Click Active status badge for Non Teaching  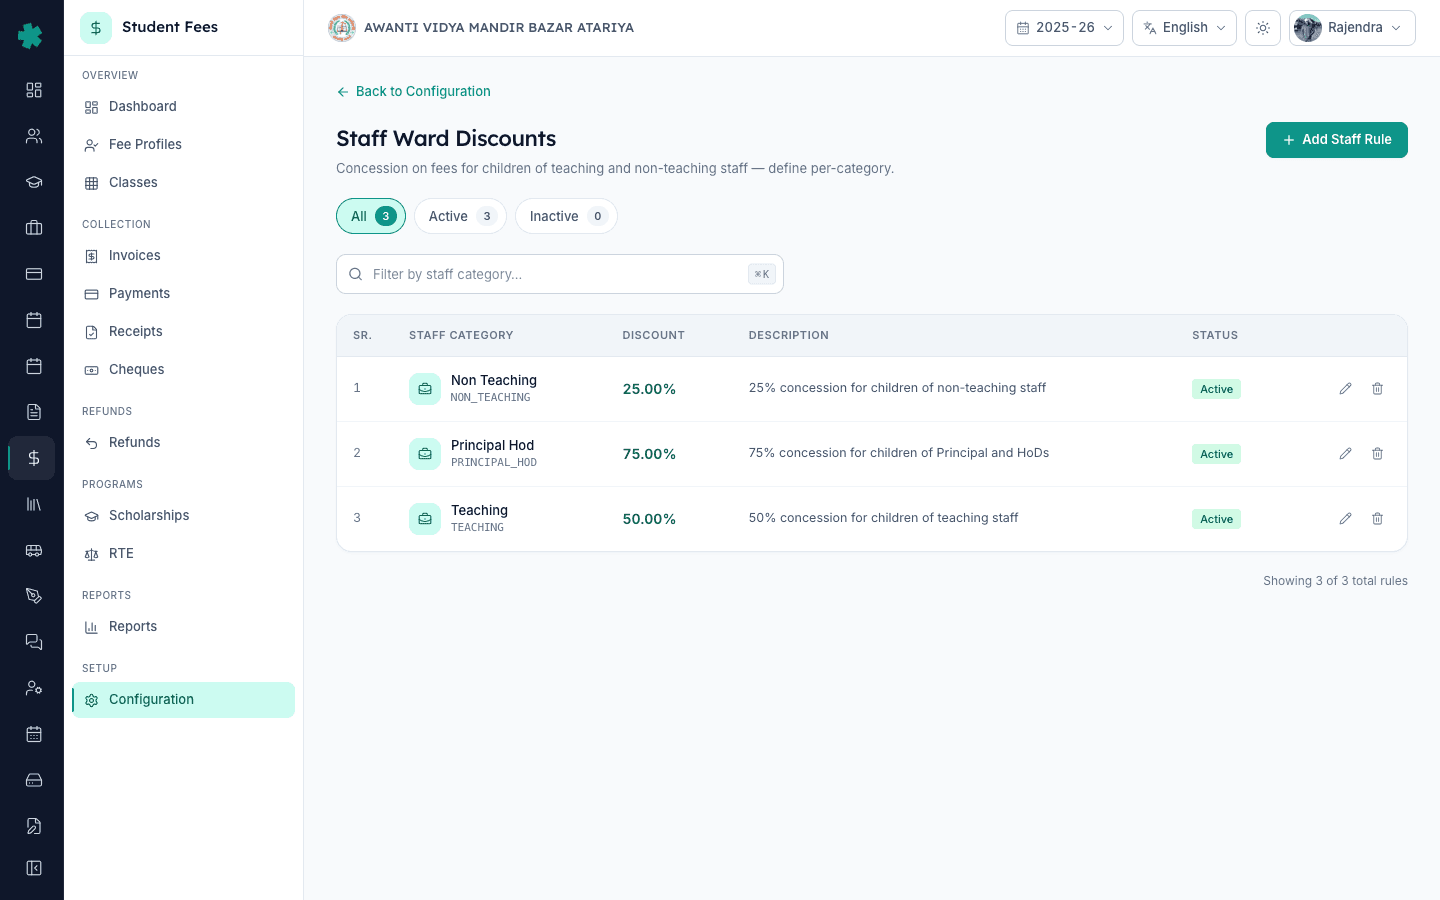click(1216, 389)
